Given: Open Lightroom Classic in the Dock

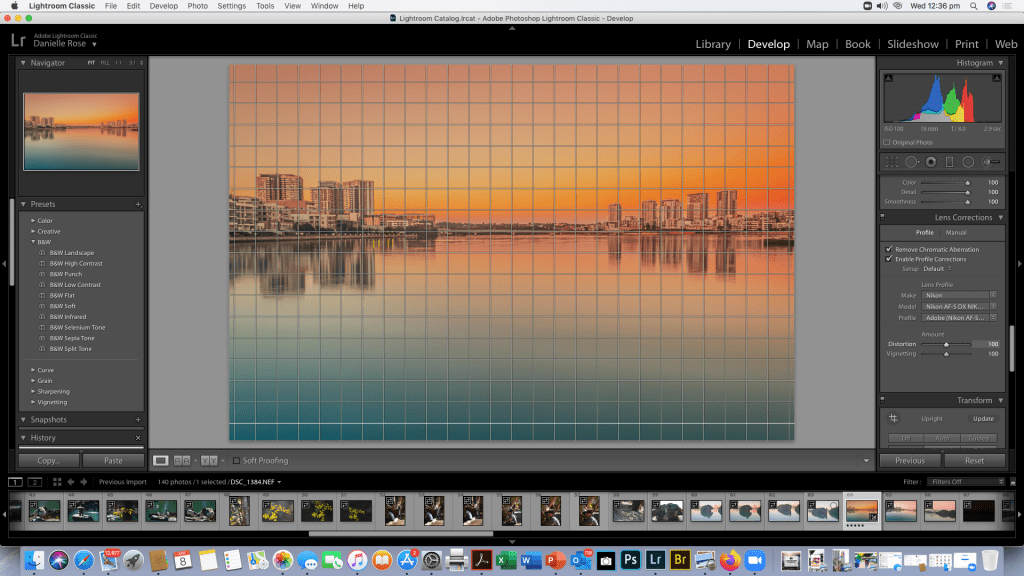Looking at the screenshot, I should click(x=656, y=560).
